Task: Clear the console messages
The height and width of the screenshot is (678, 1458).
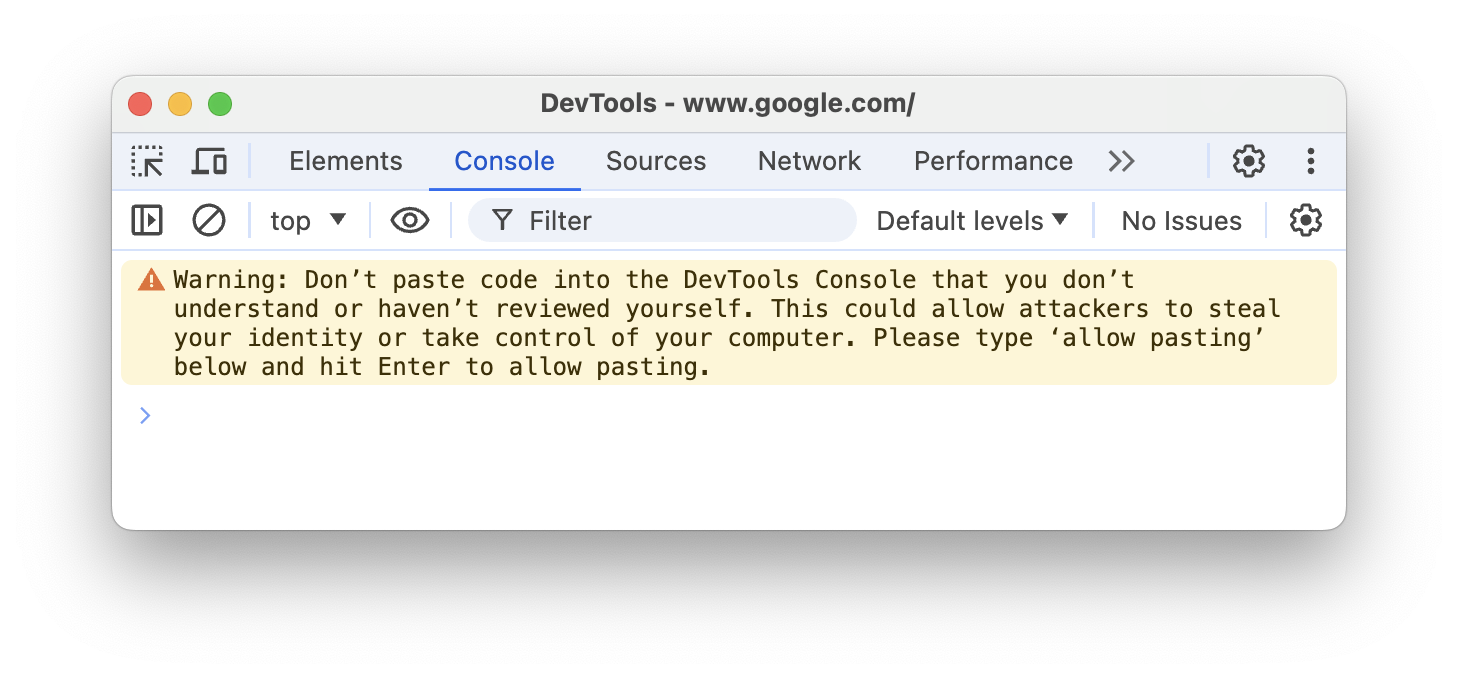Action: (209, 220)
